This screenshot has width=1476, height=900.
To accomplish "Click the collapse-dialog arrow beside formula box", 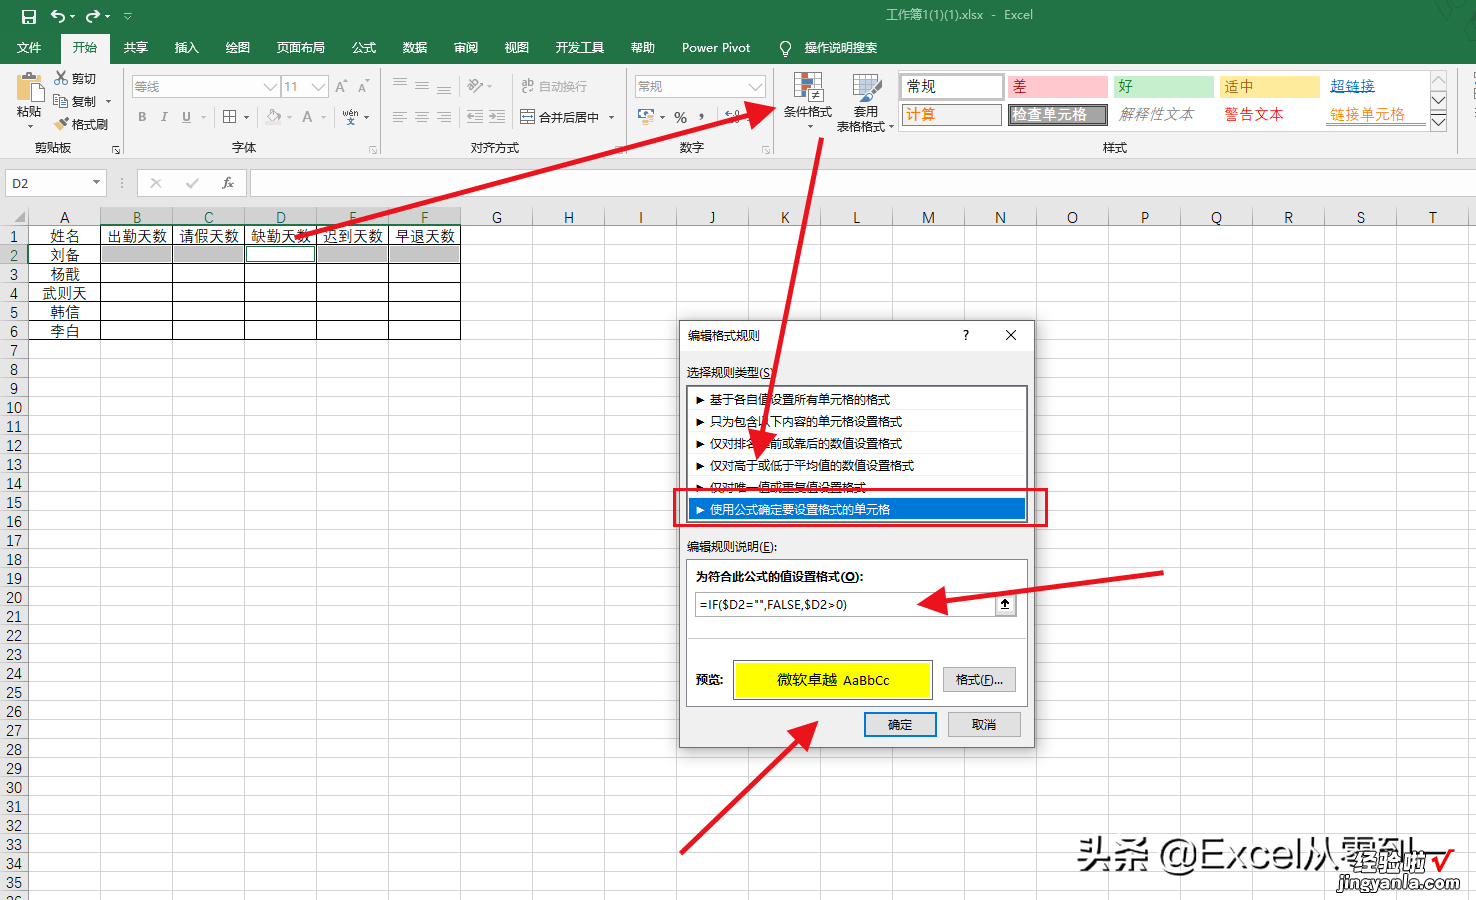I will tap(1005, 604).
